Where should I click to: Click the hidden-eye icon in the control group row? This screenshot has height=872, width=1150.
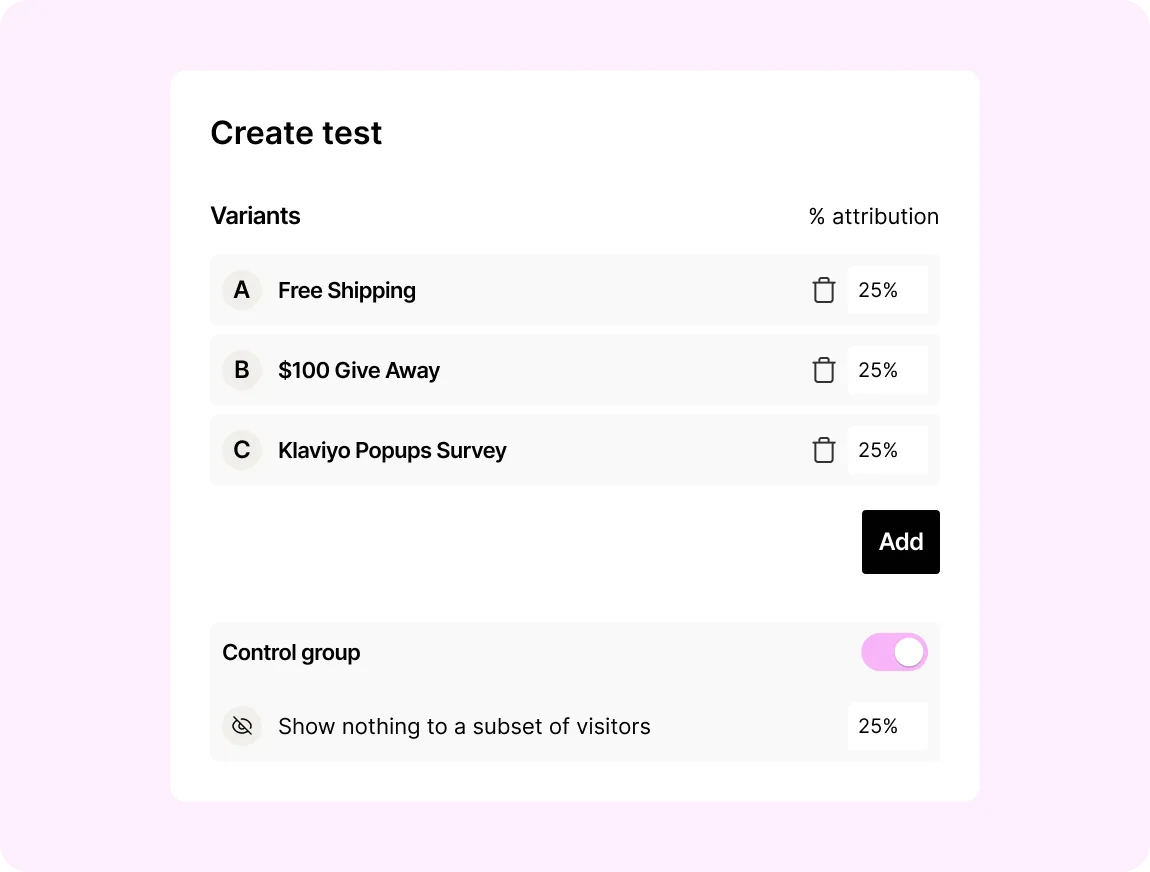(241, 726)
